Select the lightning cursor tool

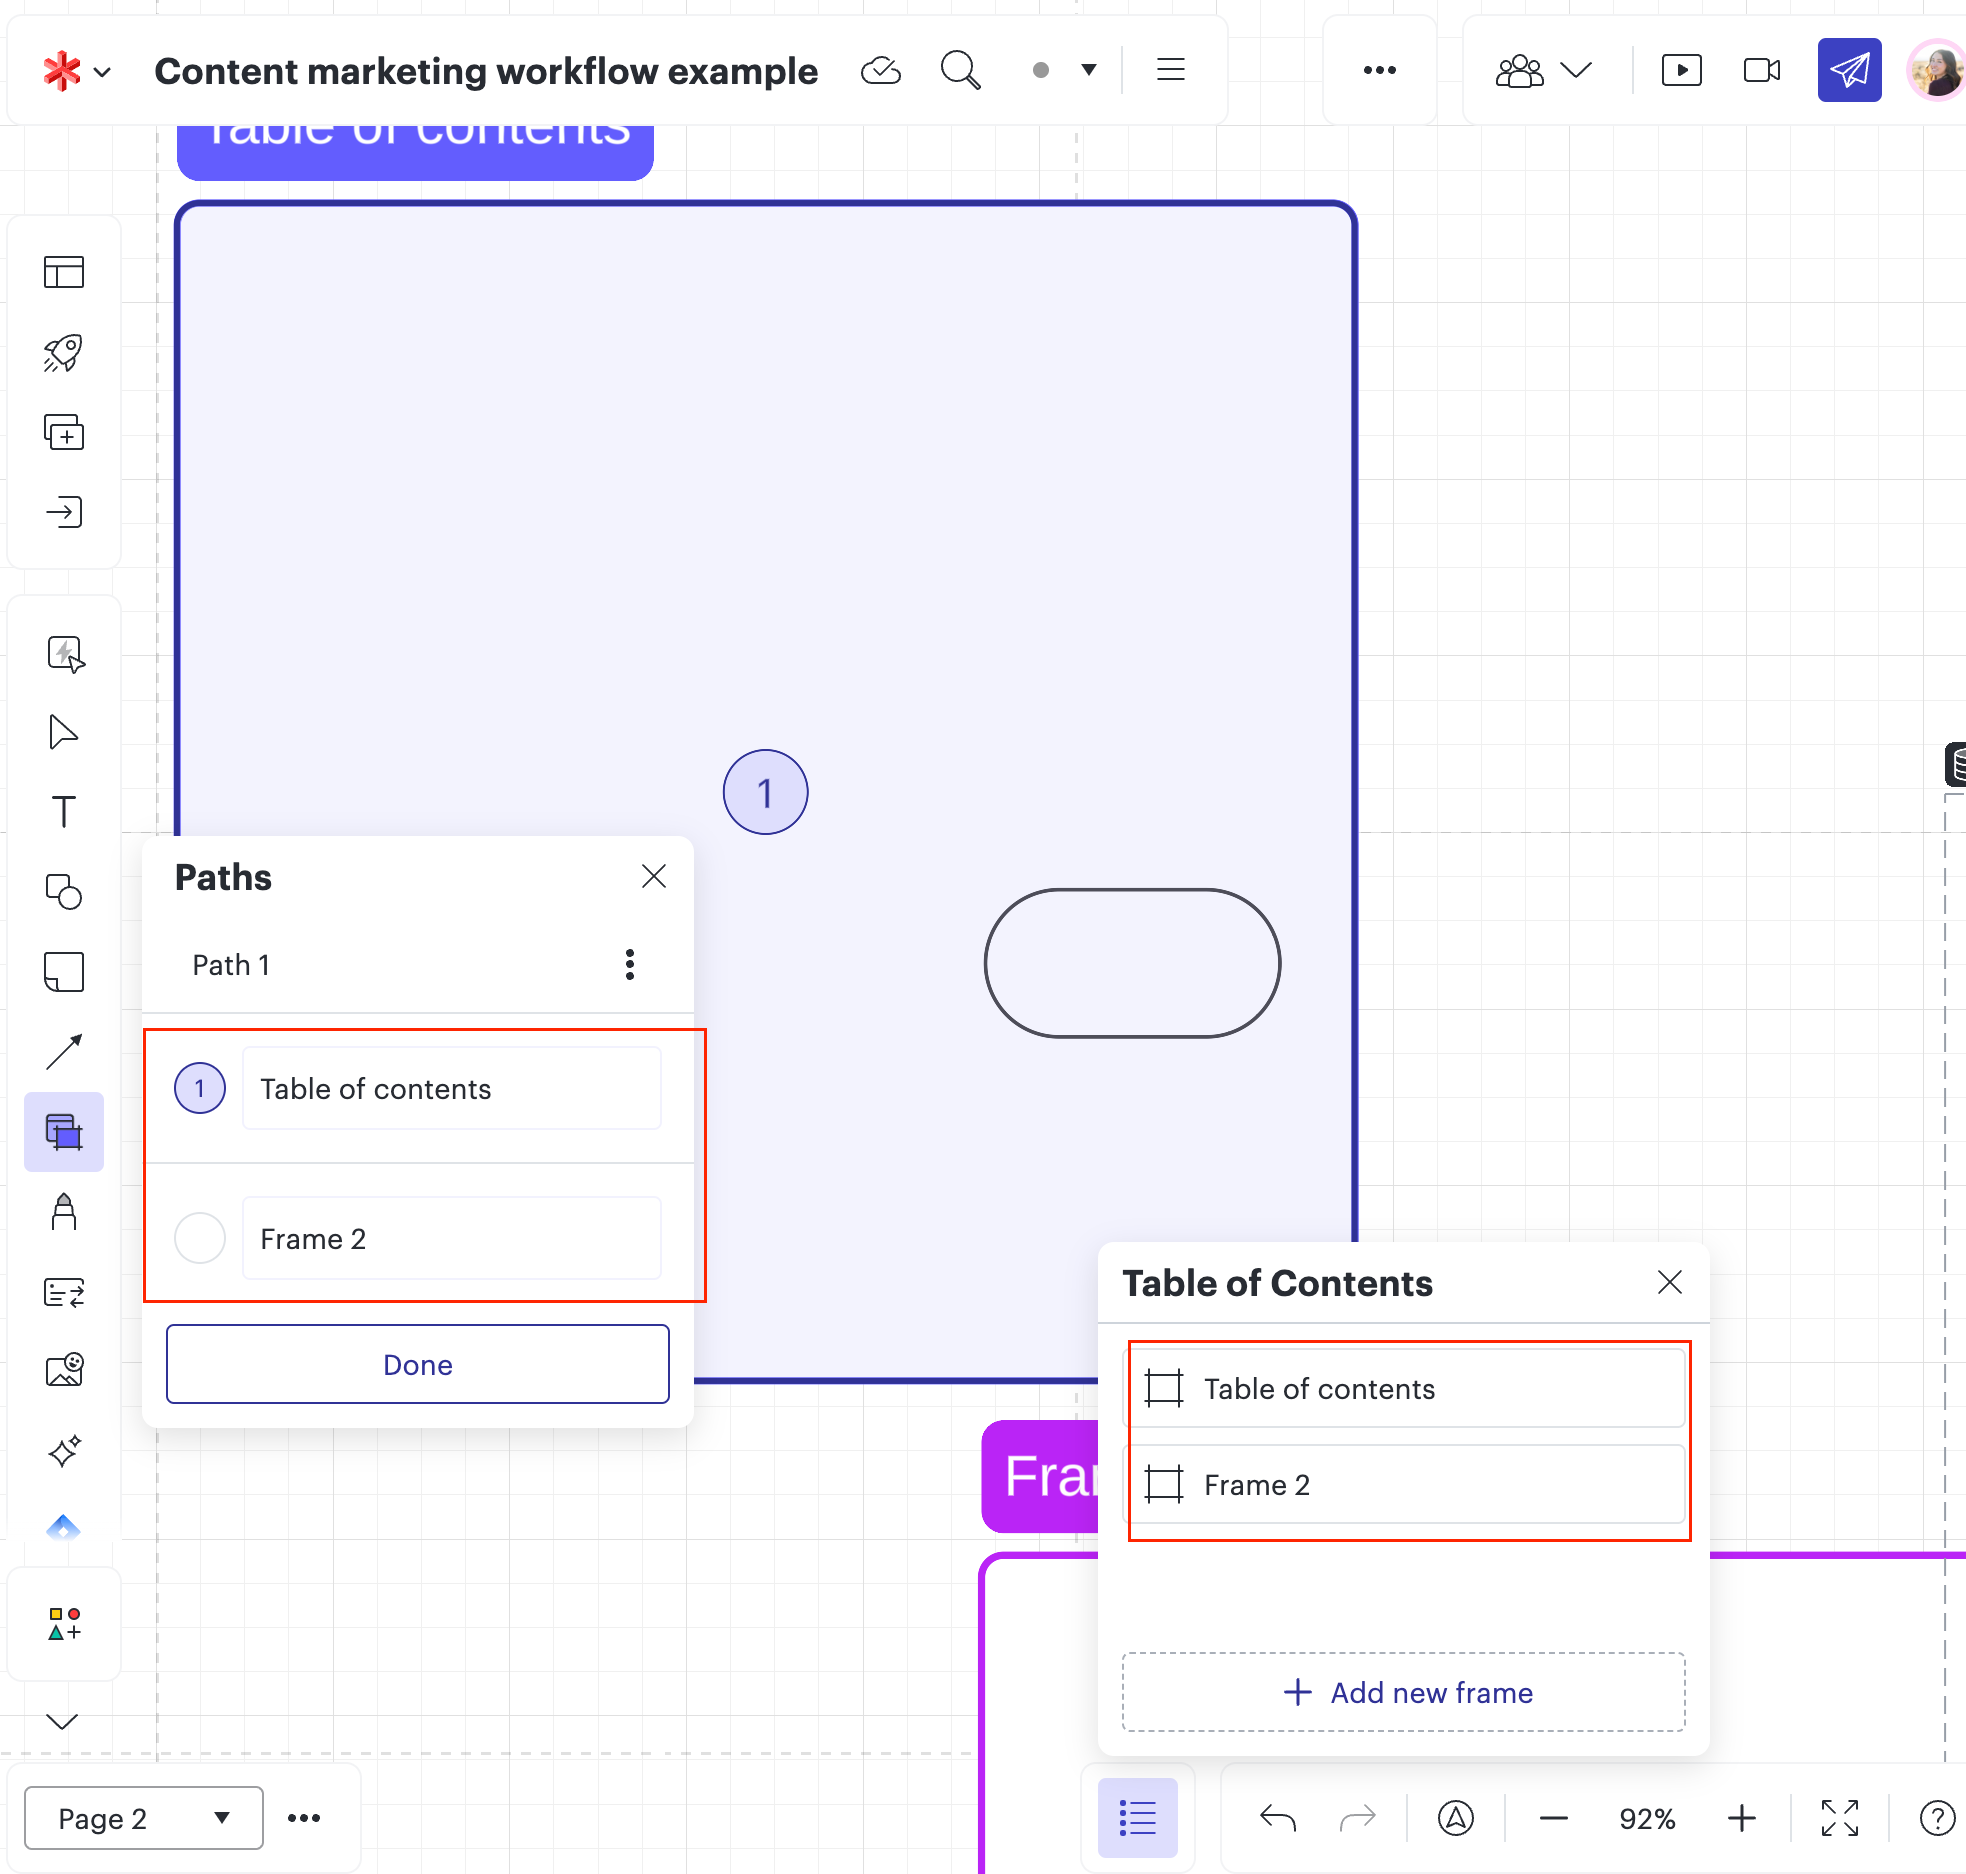click(x=65, y=654)
